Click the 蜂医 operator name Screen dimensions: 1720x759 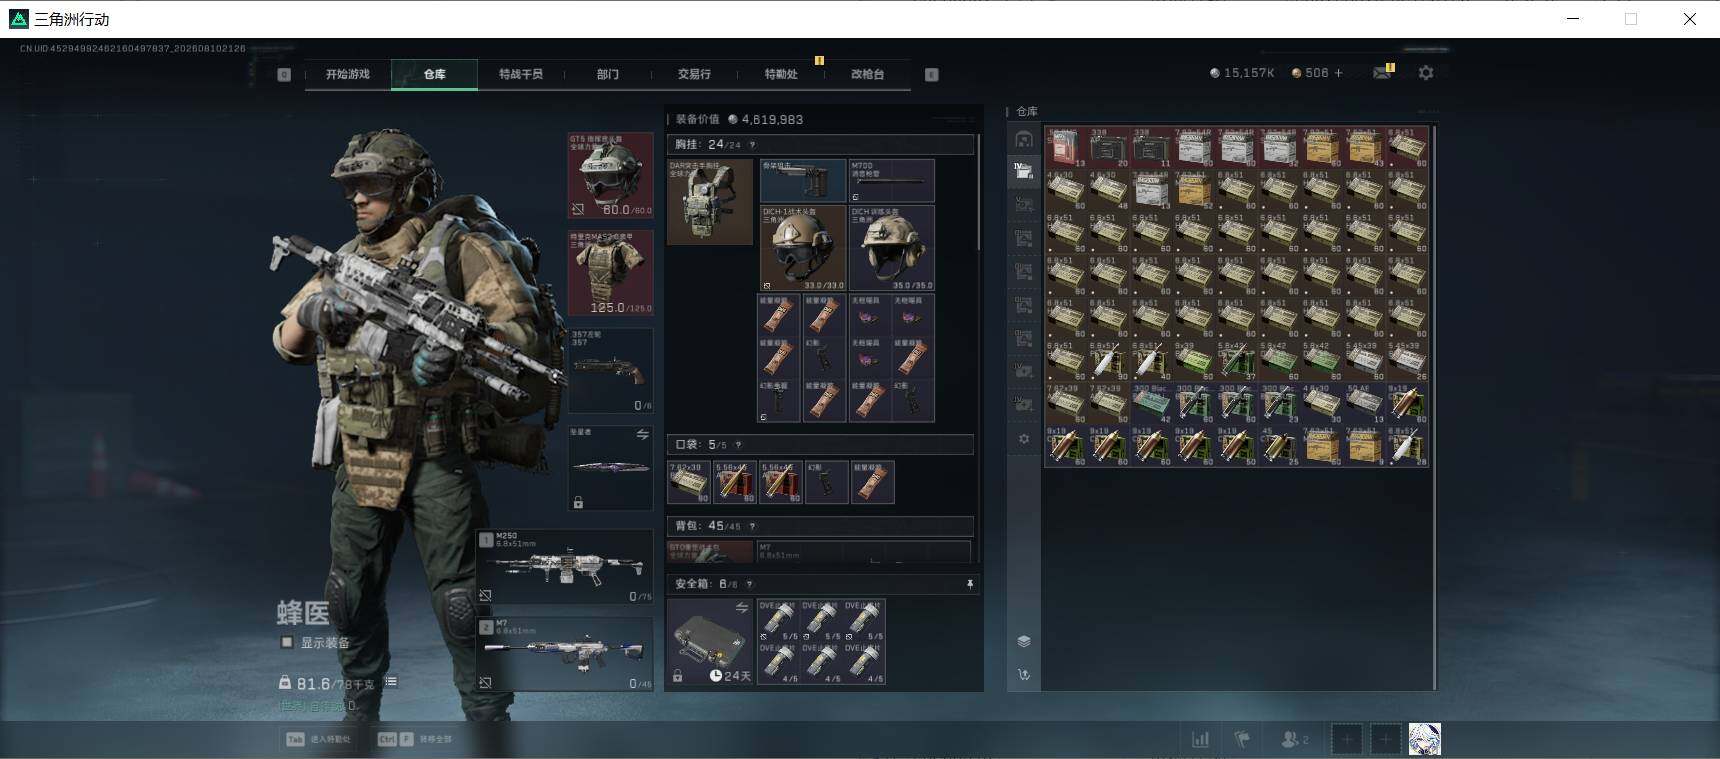click(303, 612)
